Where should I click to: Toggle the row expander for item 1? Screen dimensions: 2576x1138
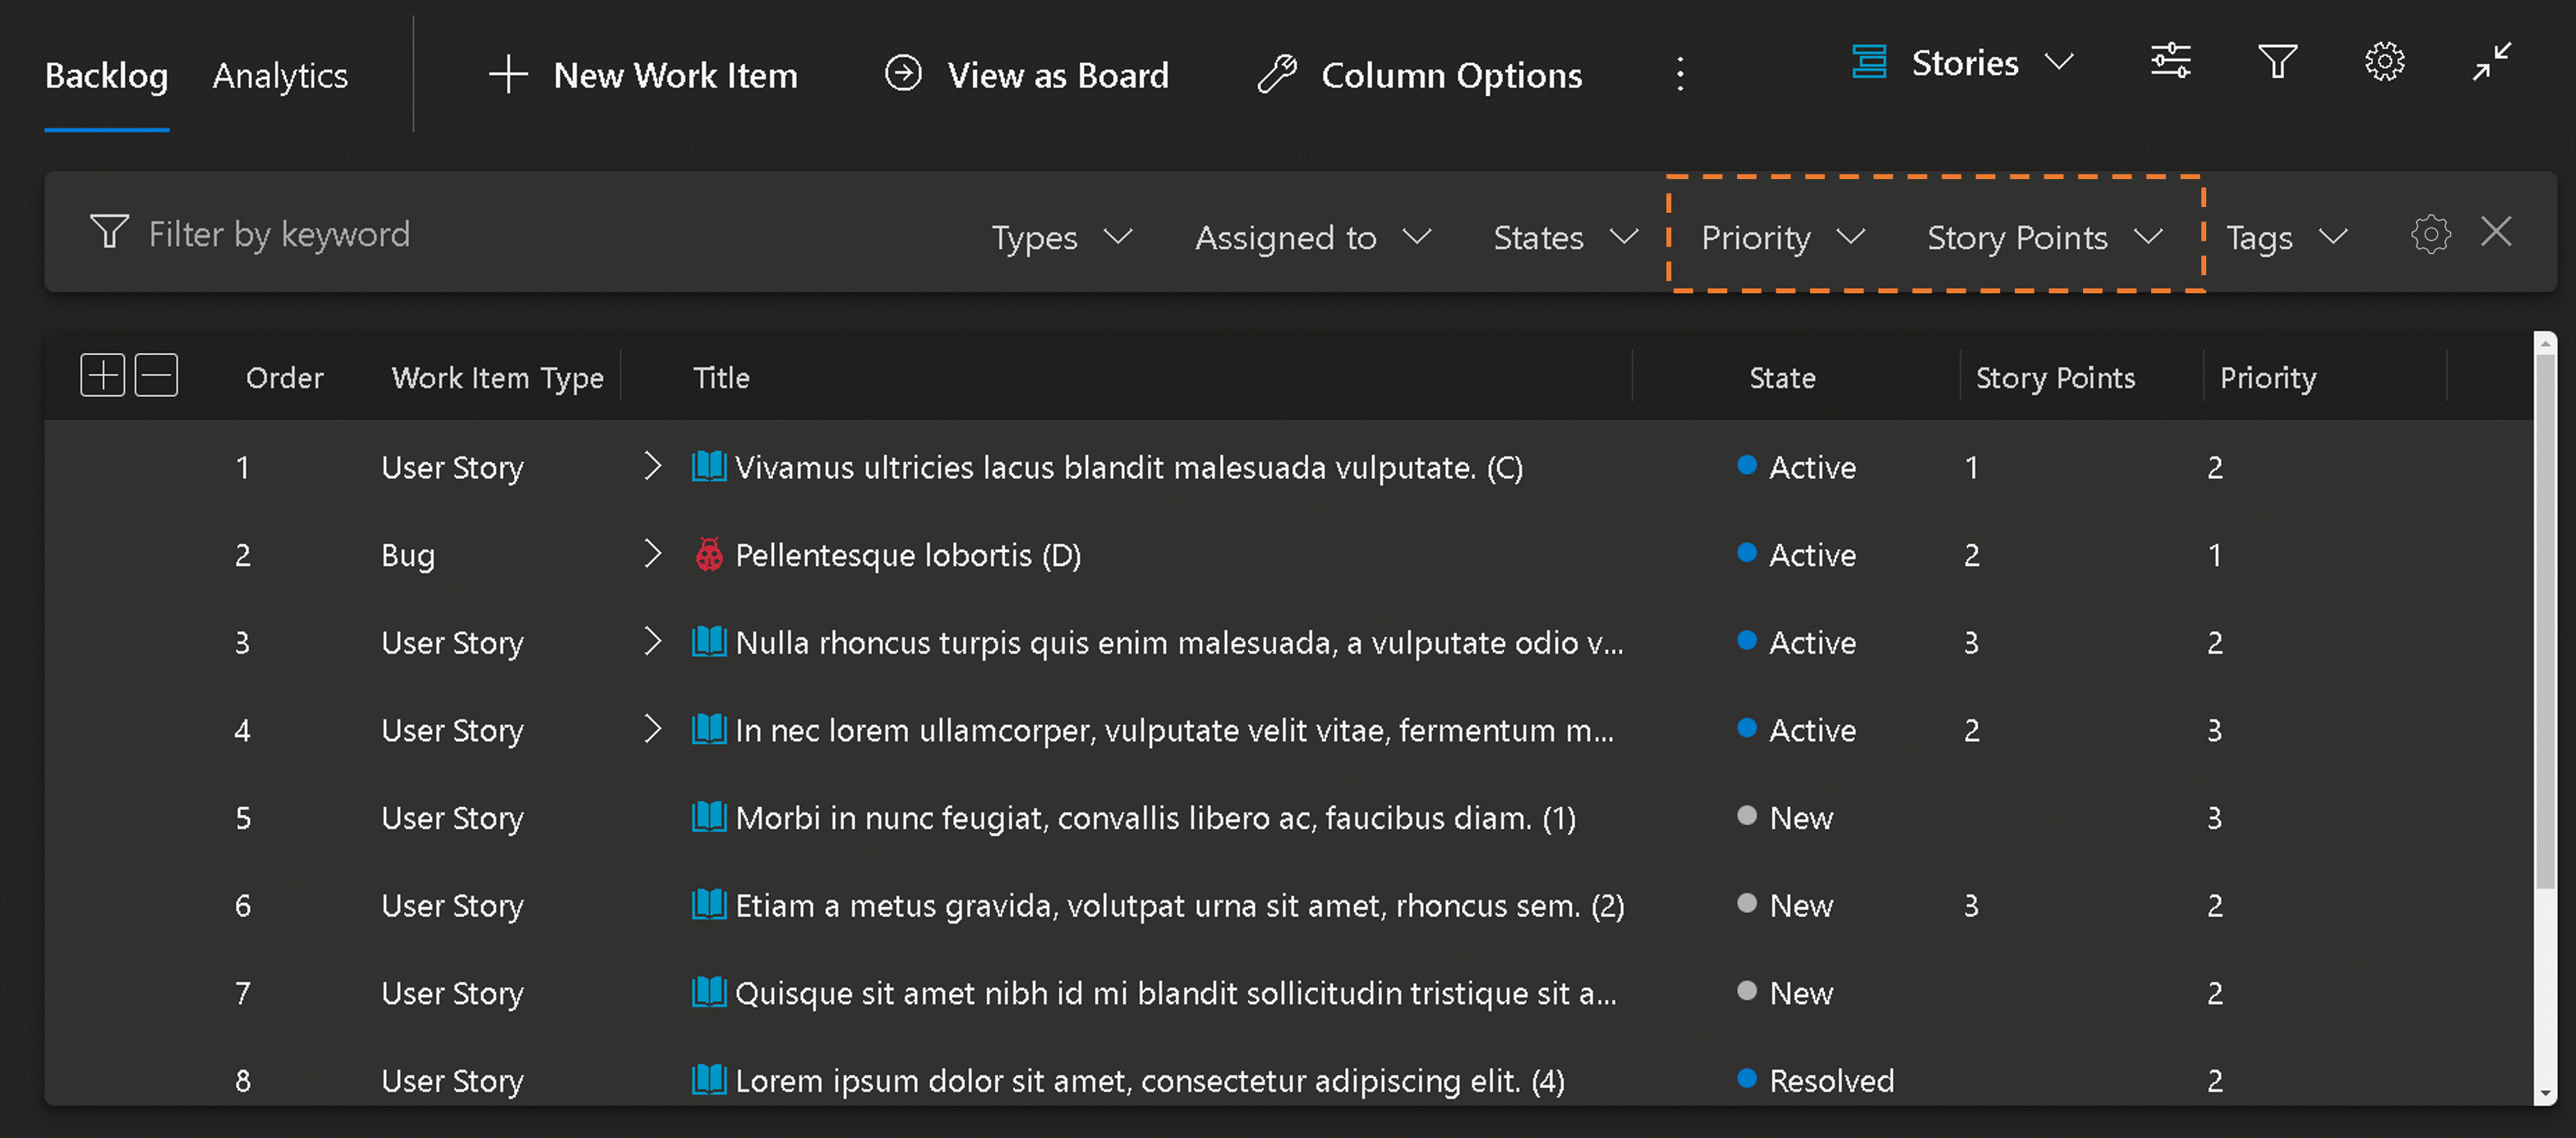pos(651,468)
